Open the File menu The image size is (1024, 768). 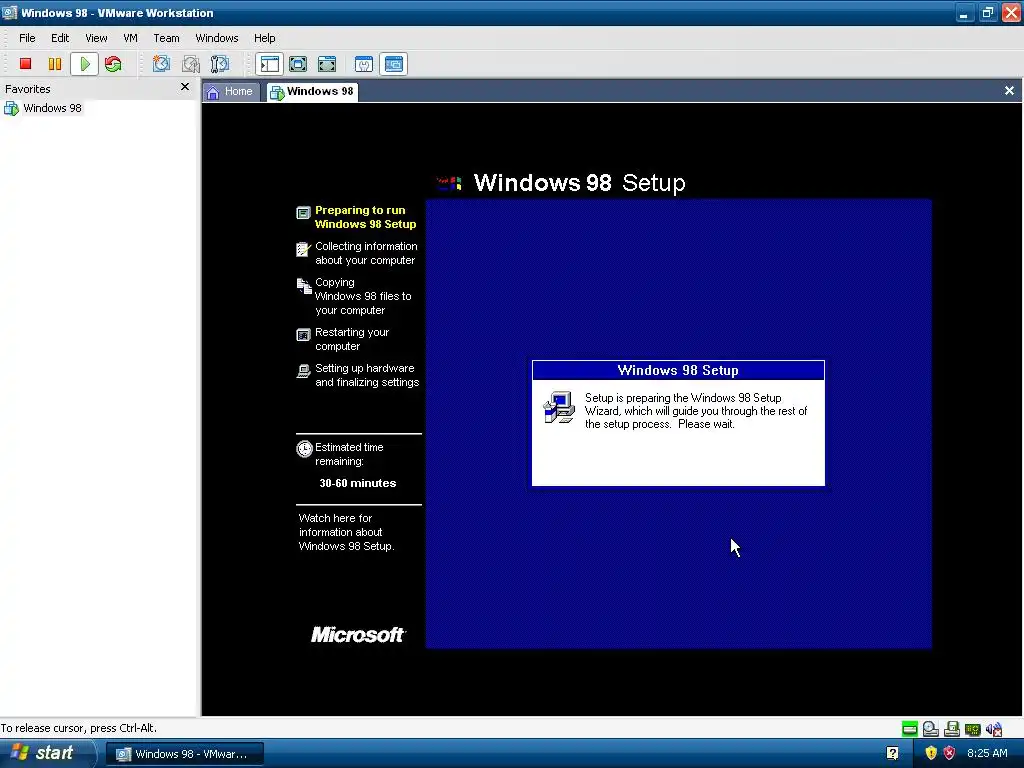point(27,38)
